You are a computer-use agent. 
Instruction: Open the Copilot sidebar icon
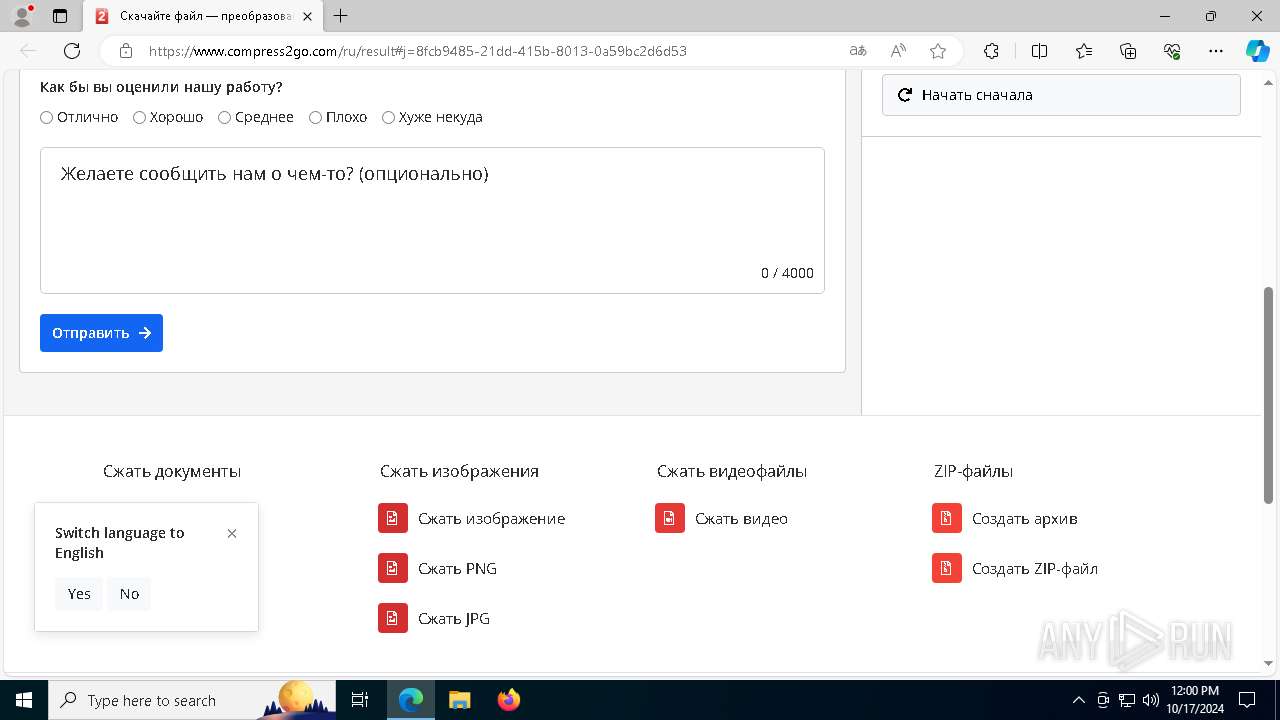[x=1257, y=51]
